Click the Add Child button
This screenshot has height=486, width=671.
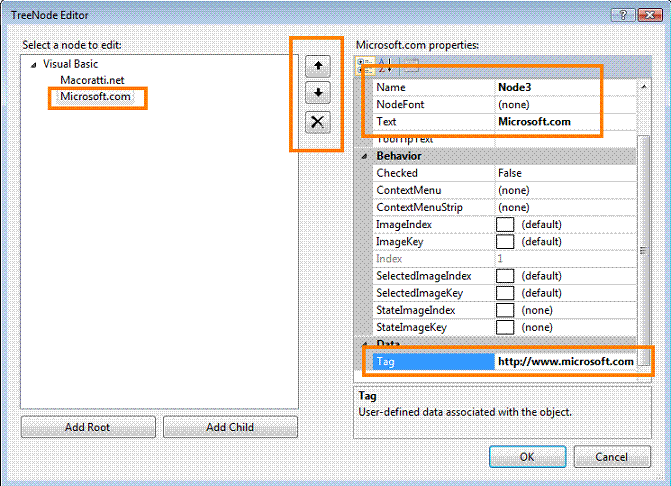[x=230, y=427]
